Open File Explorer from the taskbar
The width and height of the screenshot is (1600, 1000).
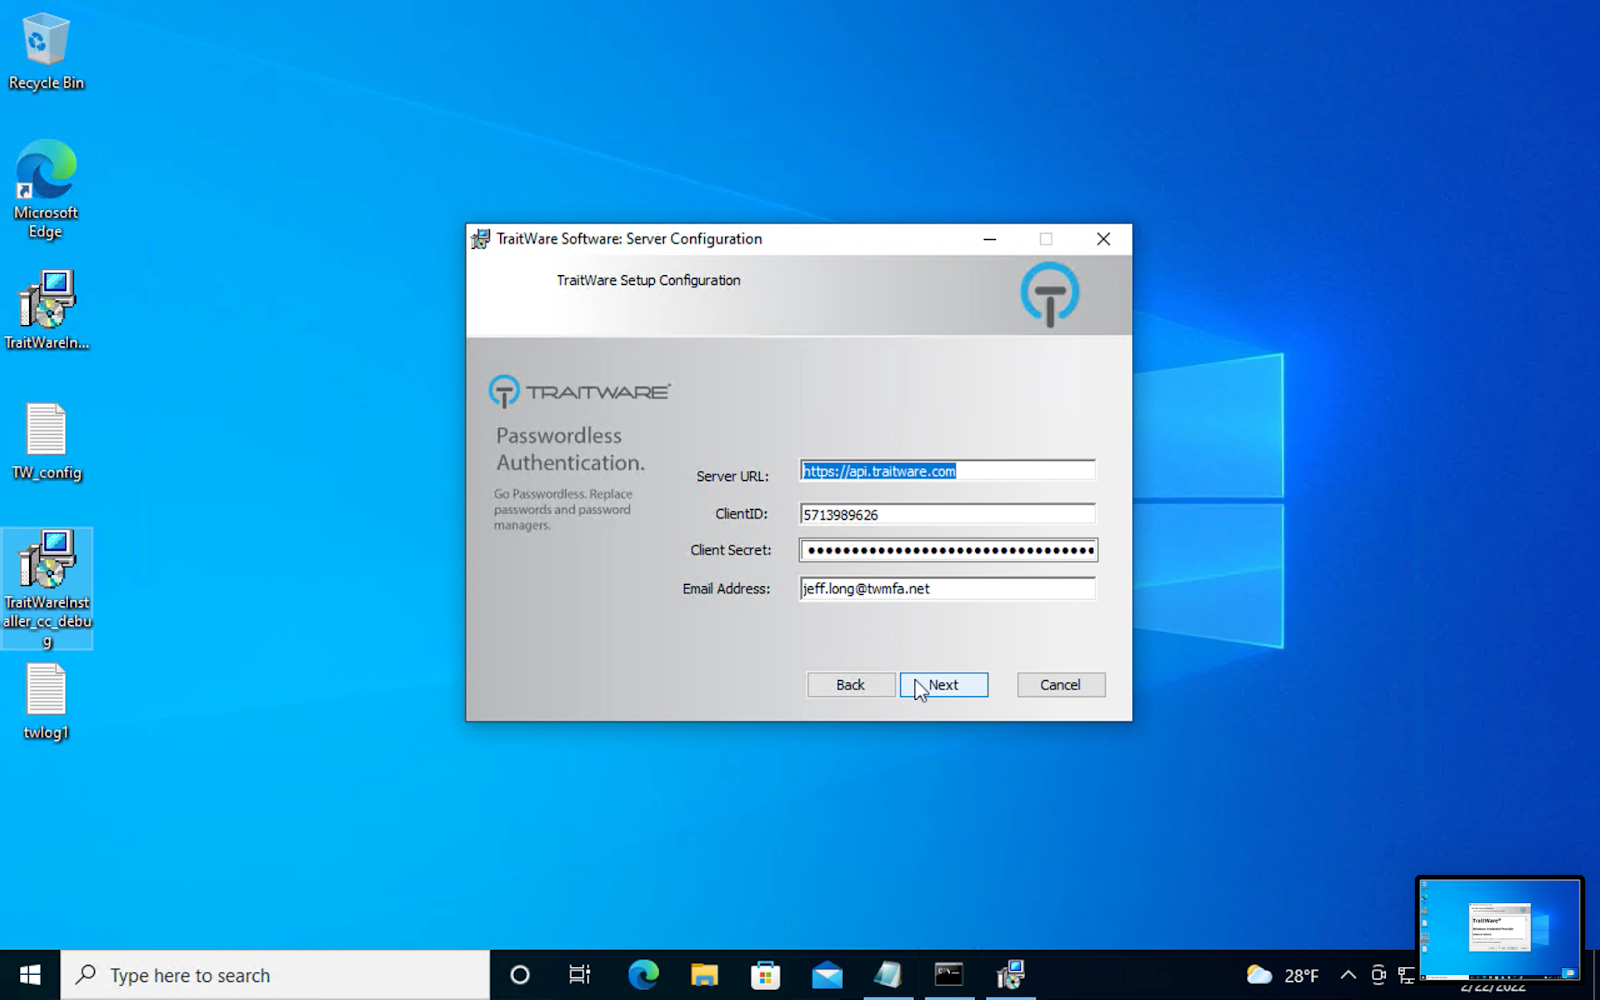pos(704,975)
